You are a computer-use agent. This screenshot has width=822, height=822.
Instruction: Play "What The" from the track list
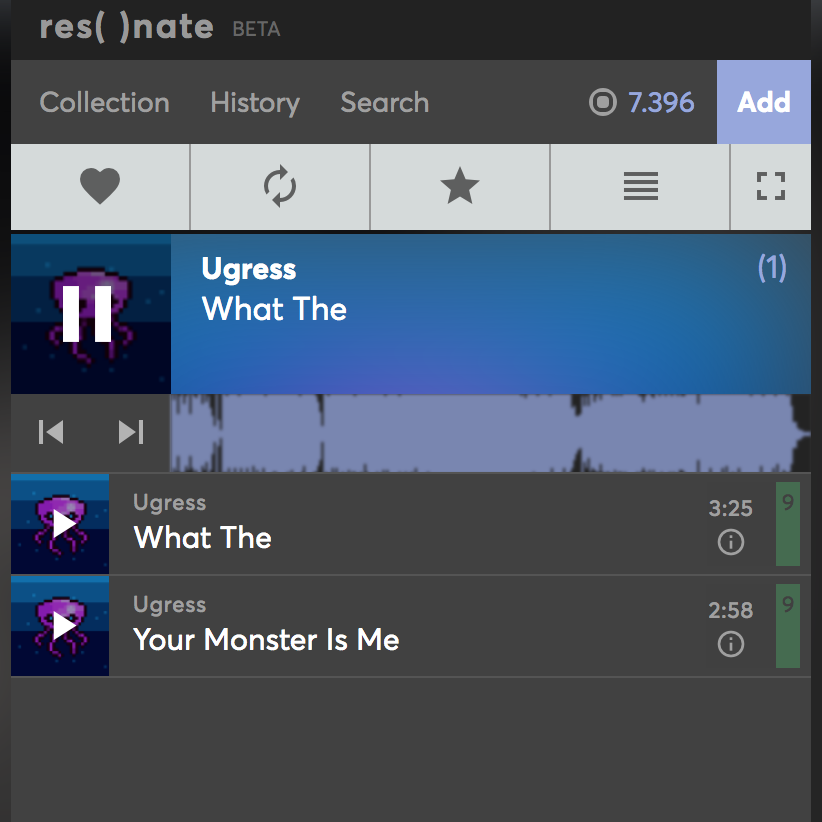point(62,524)
